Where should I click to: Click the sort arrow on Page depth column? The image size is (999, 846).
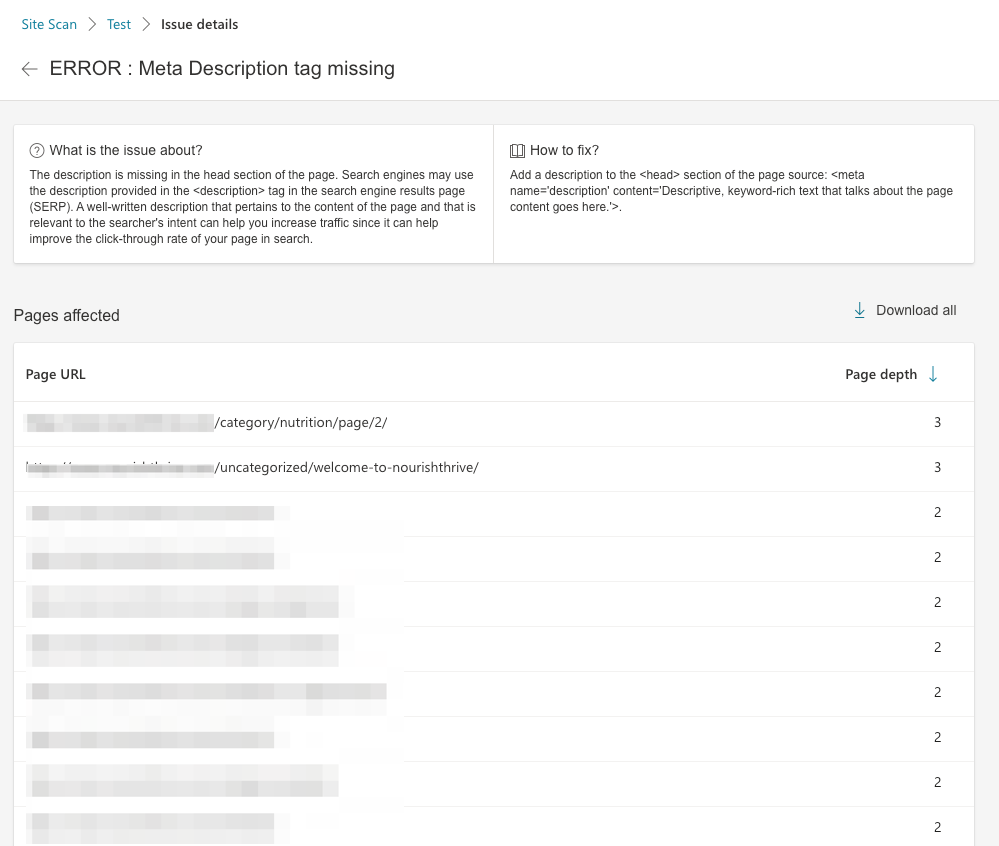(x=933, y=374)
